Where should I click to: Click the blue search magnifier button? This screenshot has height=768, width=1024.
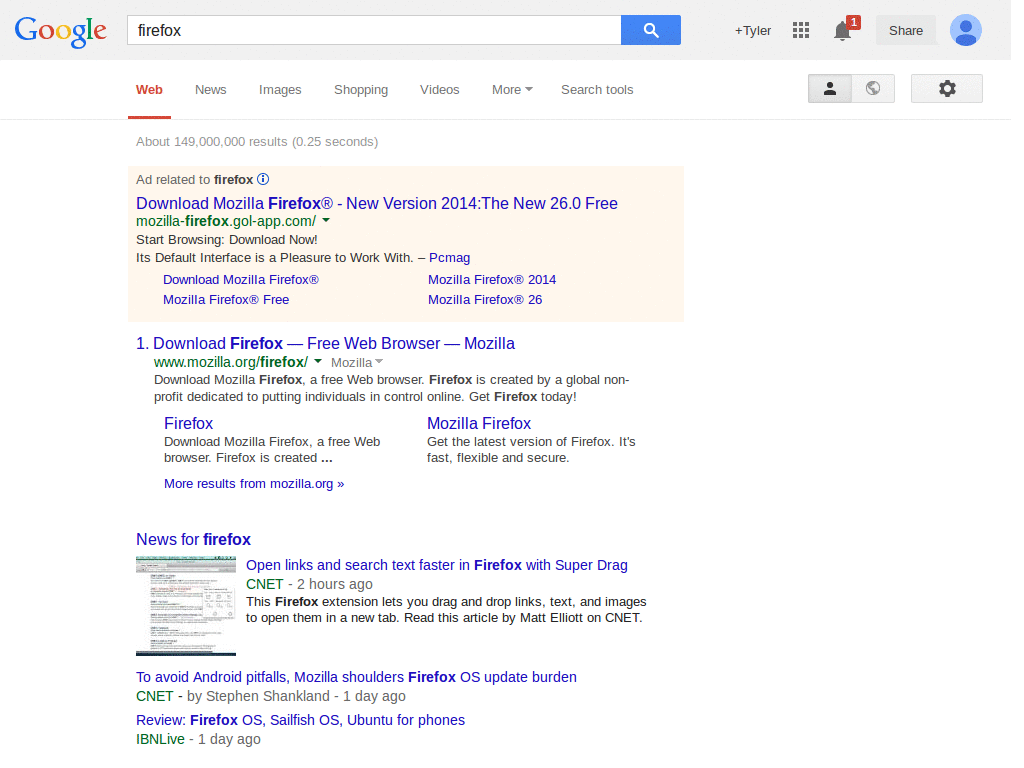(x=650, y=30)
